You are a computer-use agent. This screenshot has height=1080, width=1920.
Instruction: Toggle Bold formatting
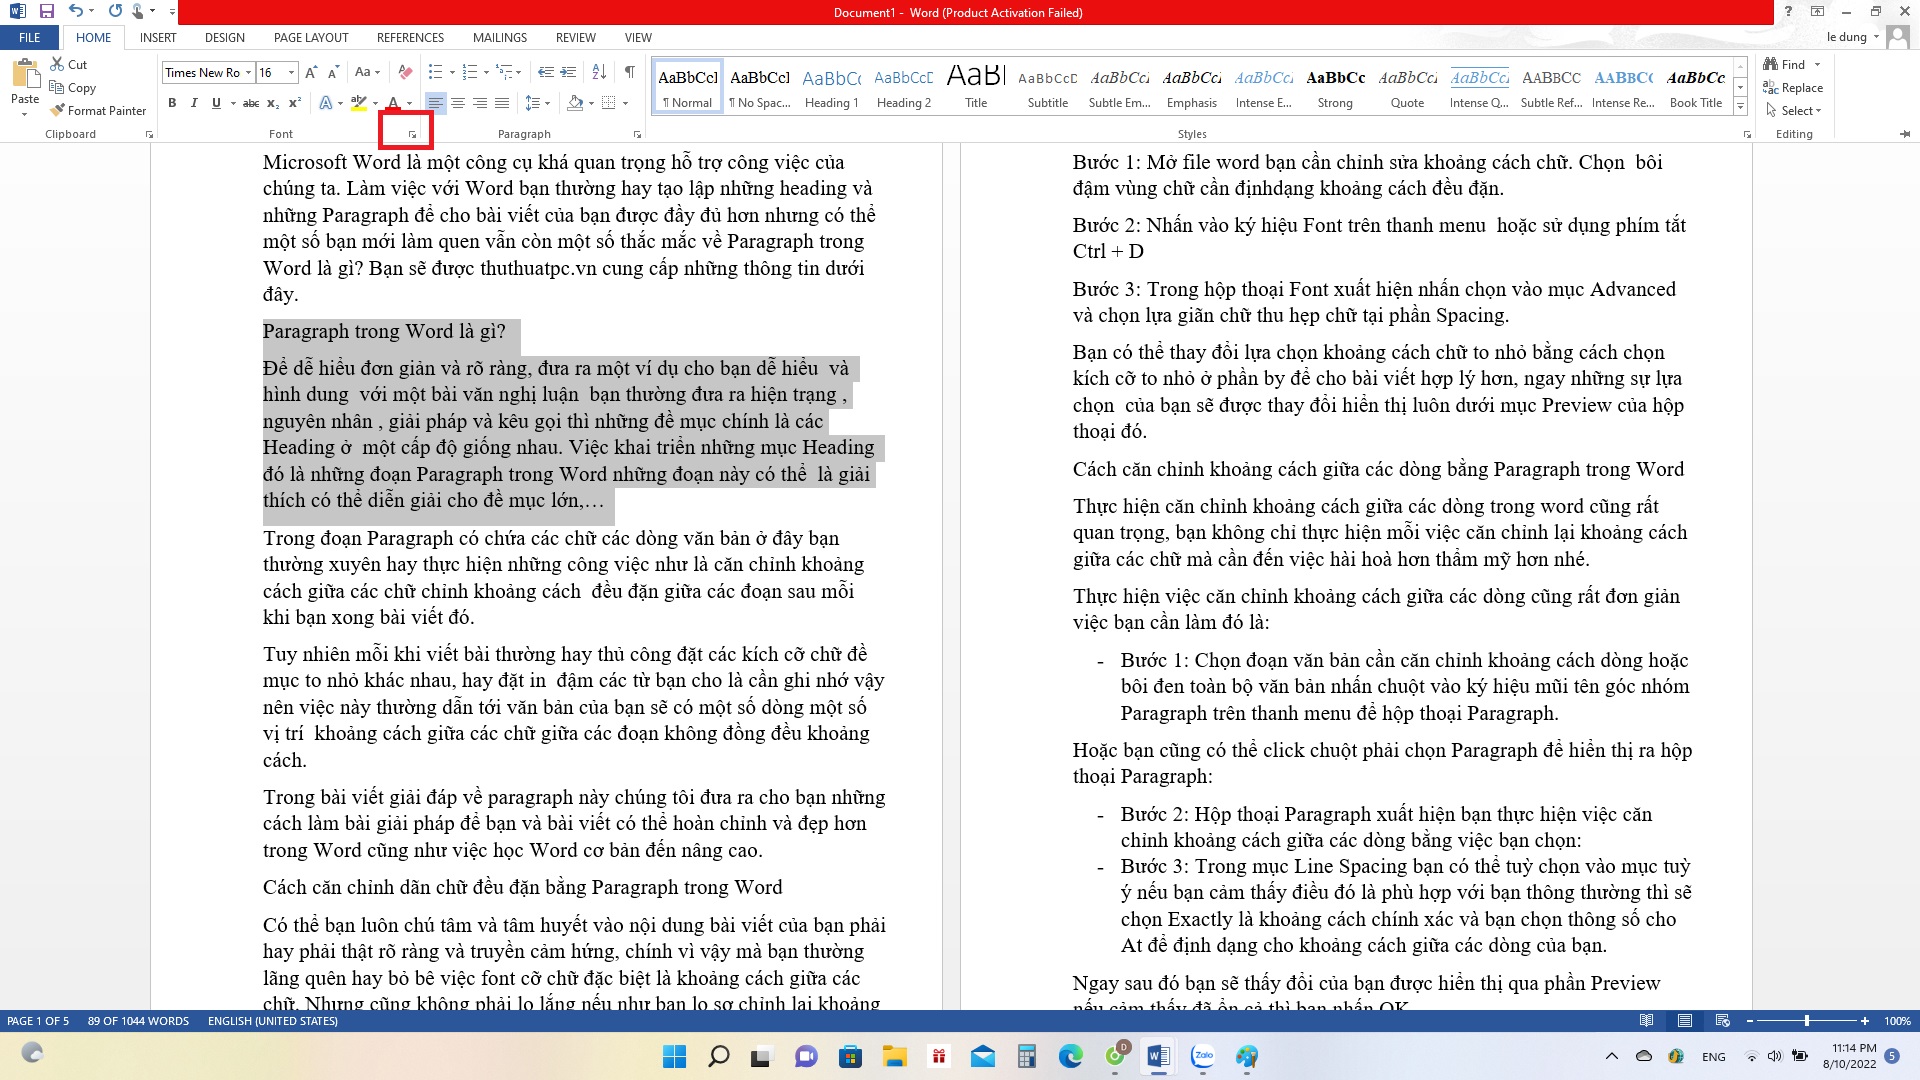[x=172, y=102]
